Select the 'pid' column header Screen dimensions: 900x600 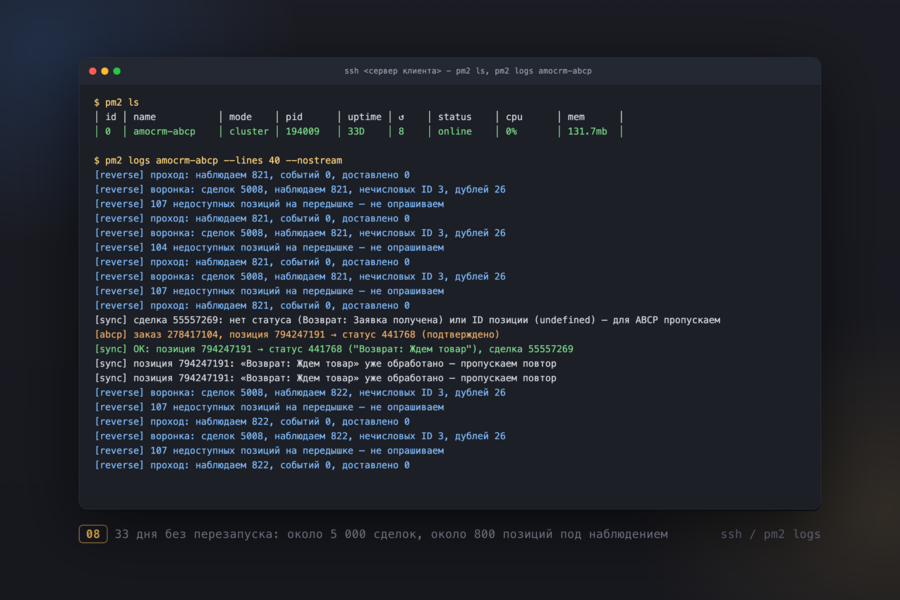click(x=294, y=117)
